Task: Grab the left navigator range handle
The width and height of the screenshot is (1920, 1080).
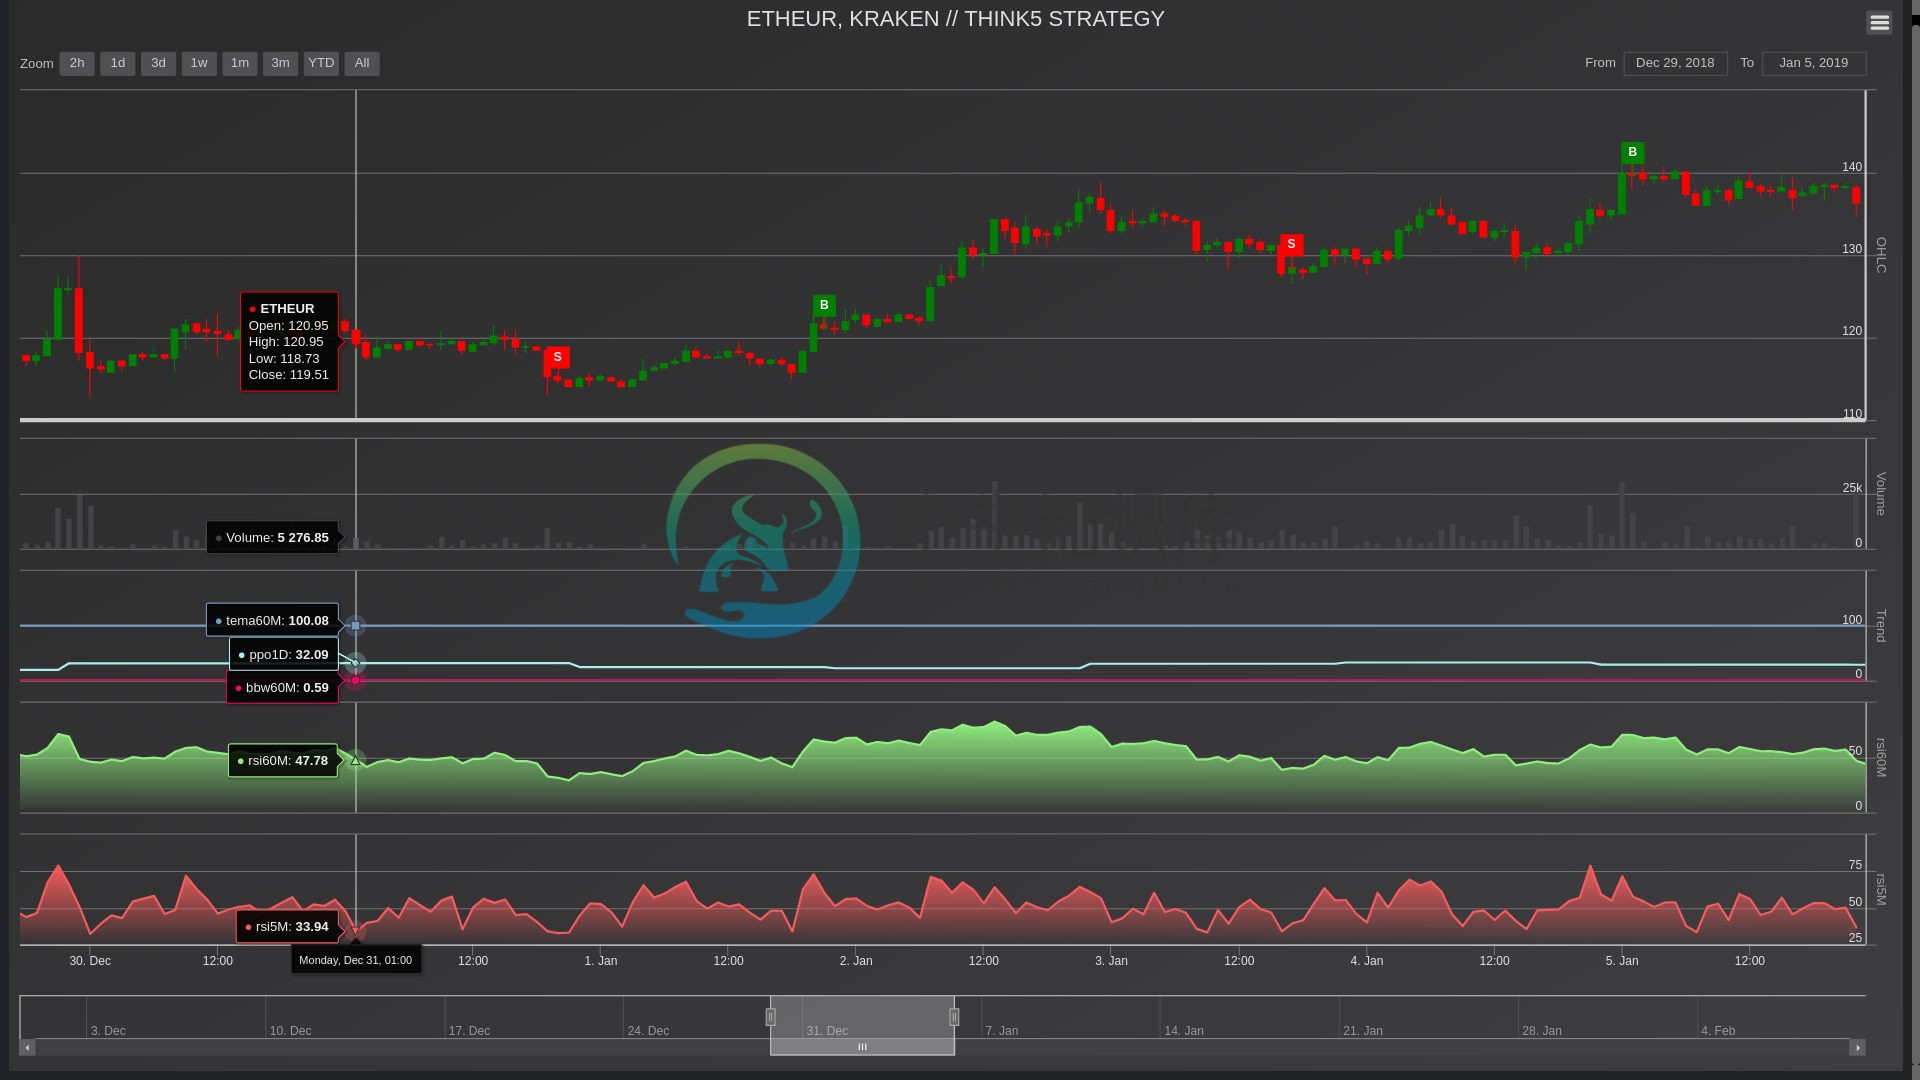Action: tap(770, 1017)
